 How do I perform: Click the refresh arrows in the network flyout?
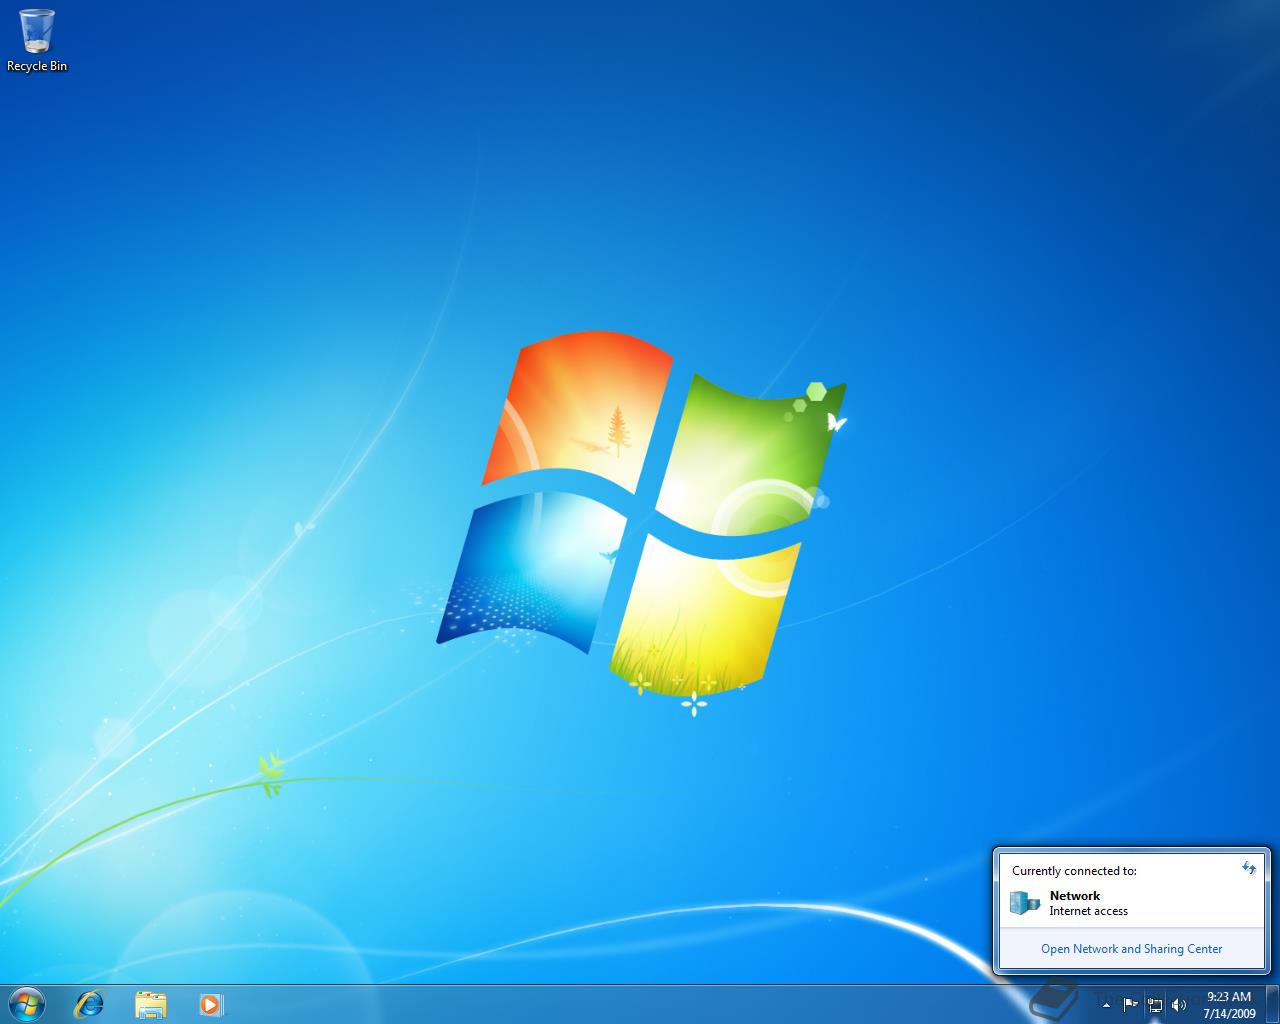point(1248,868)
